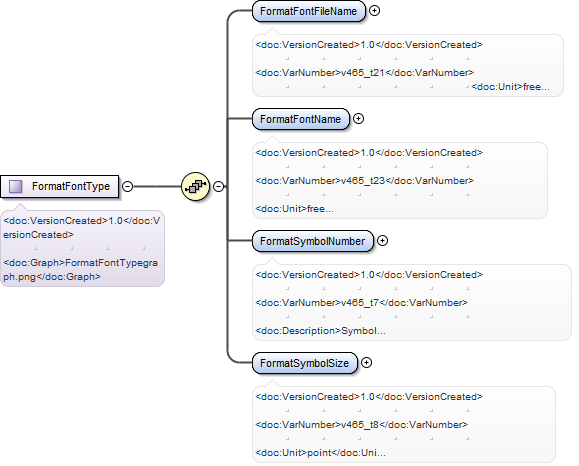Select the FormatFontFileName element

click(309, 11)
